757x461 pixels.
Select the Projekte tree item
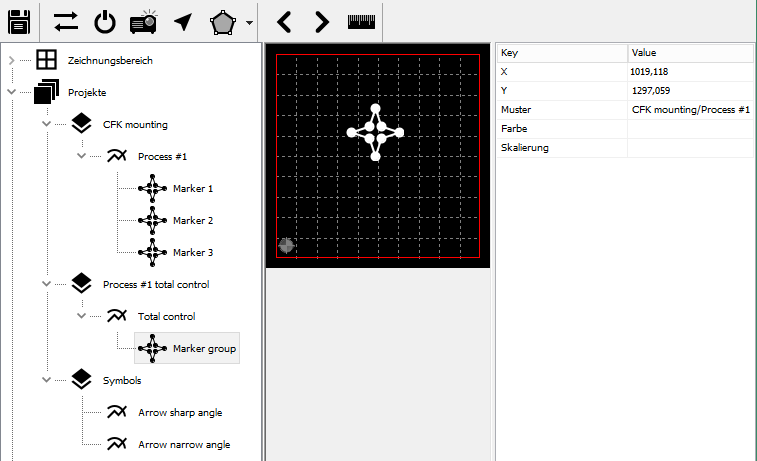[x=87, y=93]
